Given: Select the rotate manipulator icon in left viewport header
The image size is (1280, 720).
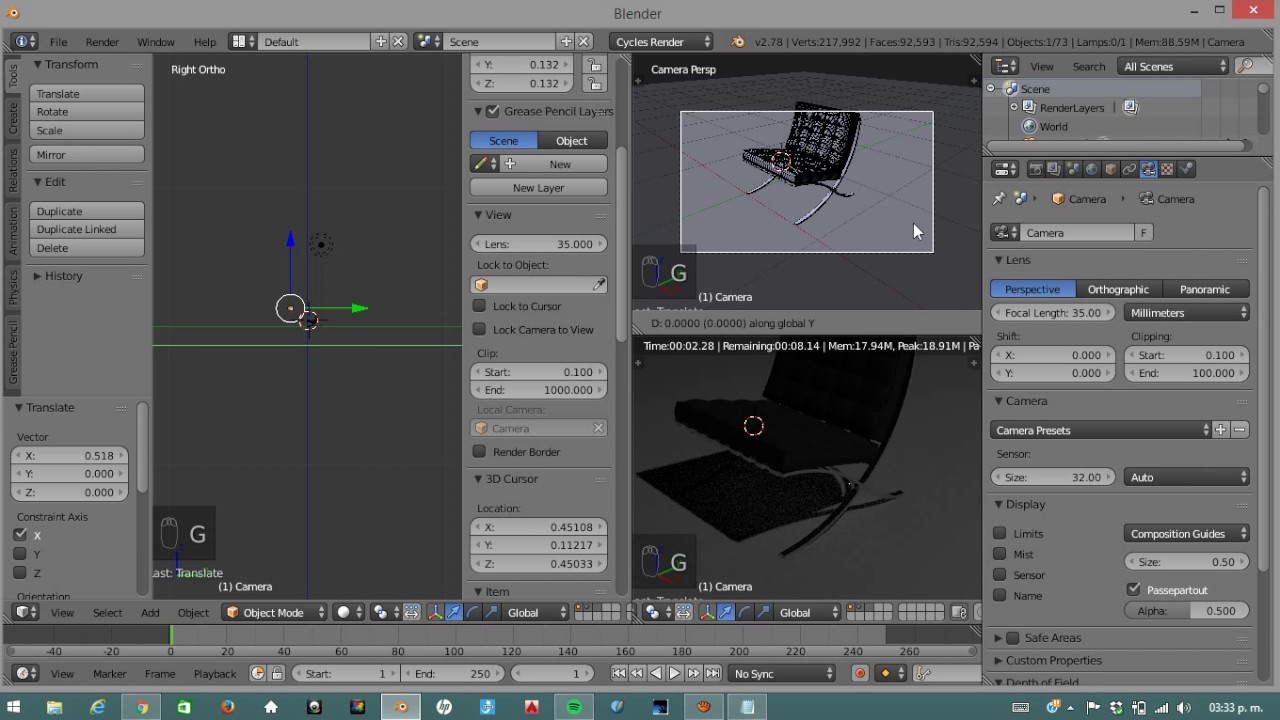Looking at the screenshot, I should 472,612.
